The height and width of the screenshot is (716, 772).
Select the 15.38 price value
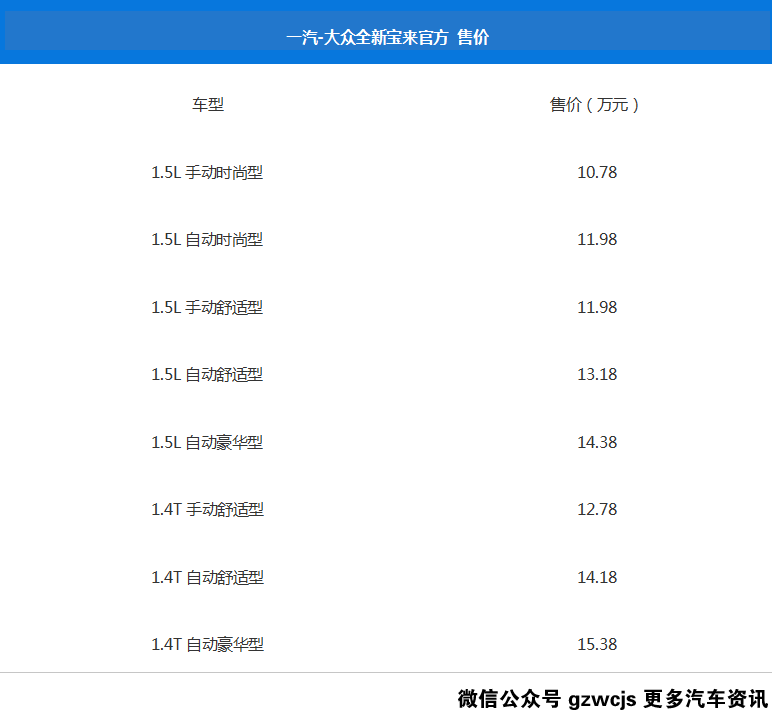coord(597,645)
